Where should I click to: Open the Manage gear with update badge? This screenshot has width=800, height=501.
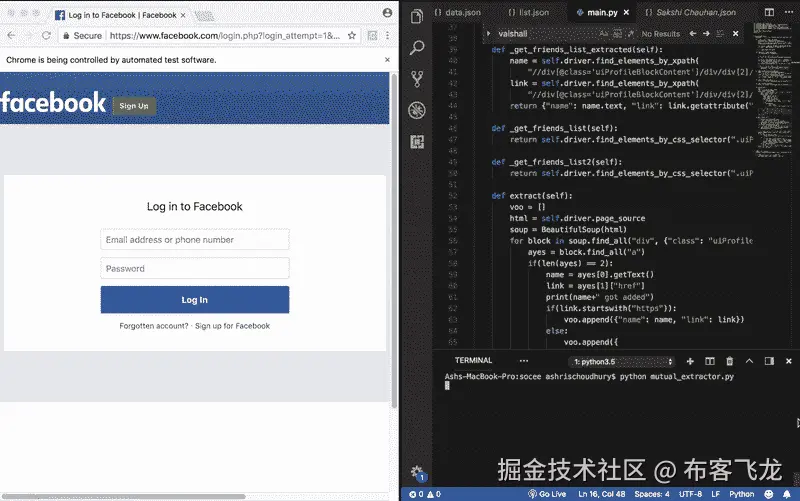(417, 472)
